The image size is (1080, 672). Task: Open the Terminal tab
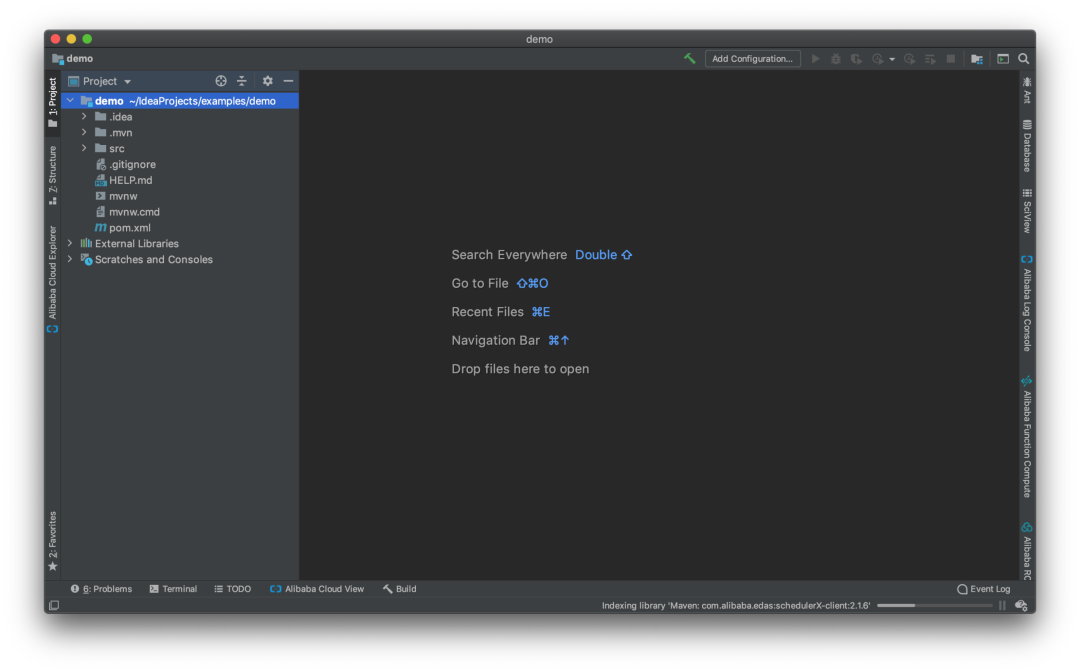[173, 589]
